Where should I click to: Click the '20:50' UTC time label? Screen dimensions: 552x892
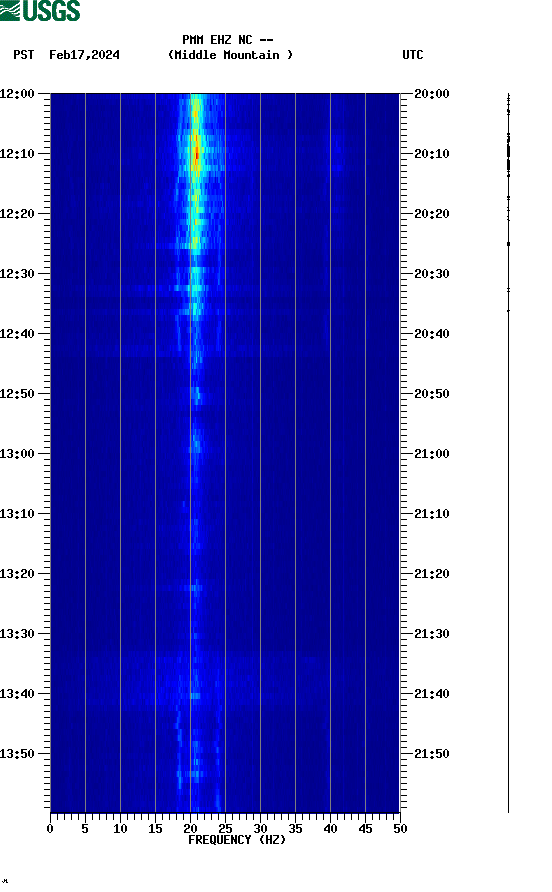(431, 394)
